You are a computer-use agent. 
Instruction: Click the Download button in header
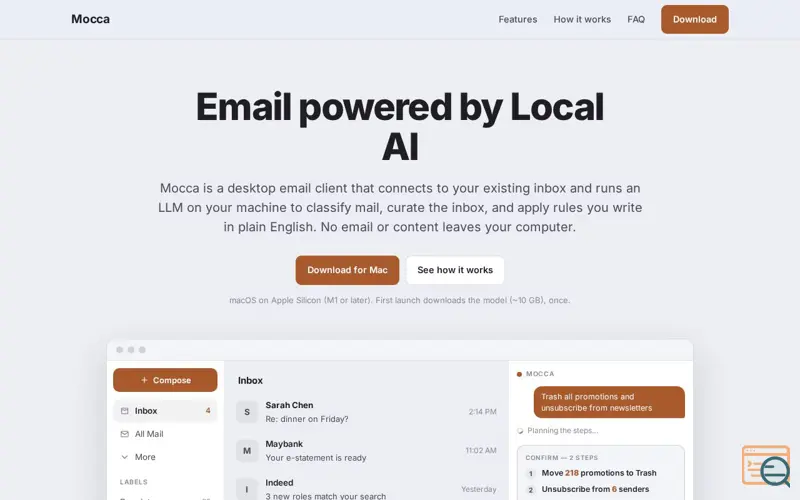coord(694,19)
